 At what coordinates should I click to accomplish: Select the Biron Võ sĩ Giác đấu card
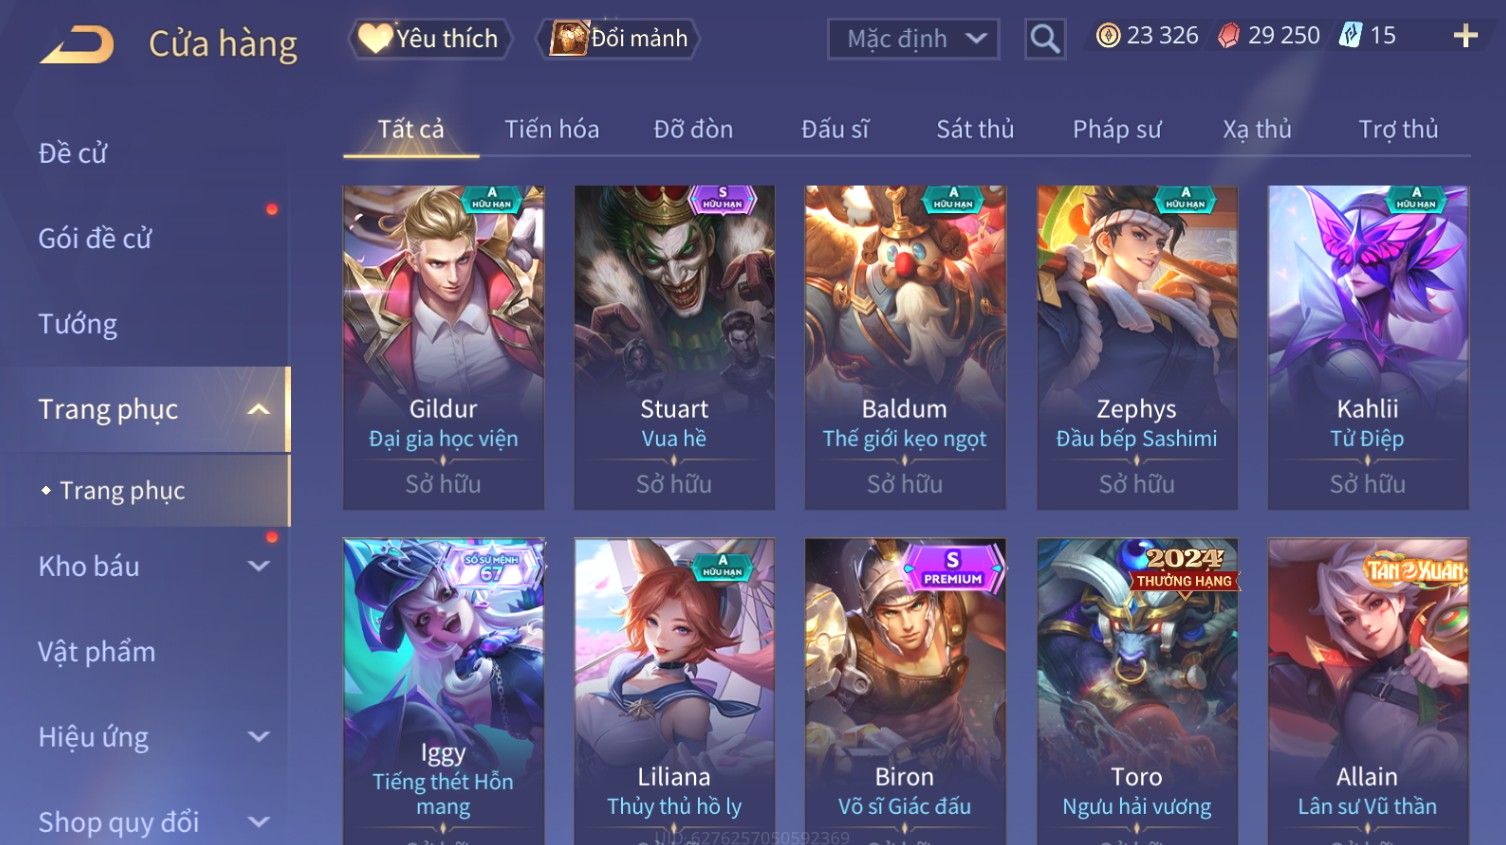[905, 691]
